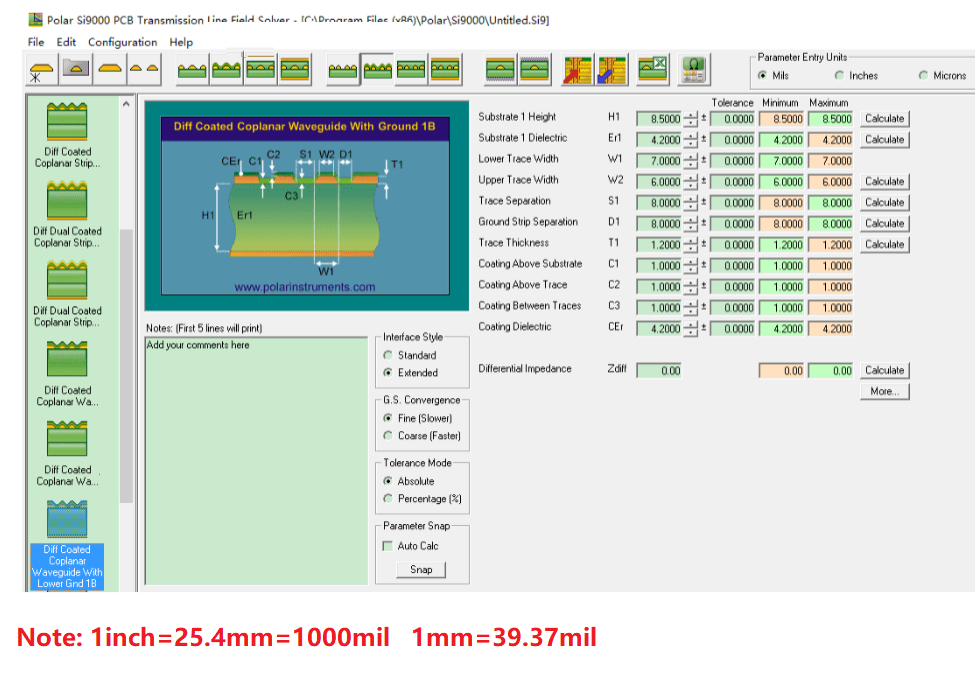Open the Configuration menu
Screen dimensions: 975x675
pyautogui.click(x=122, y=42)
